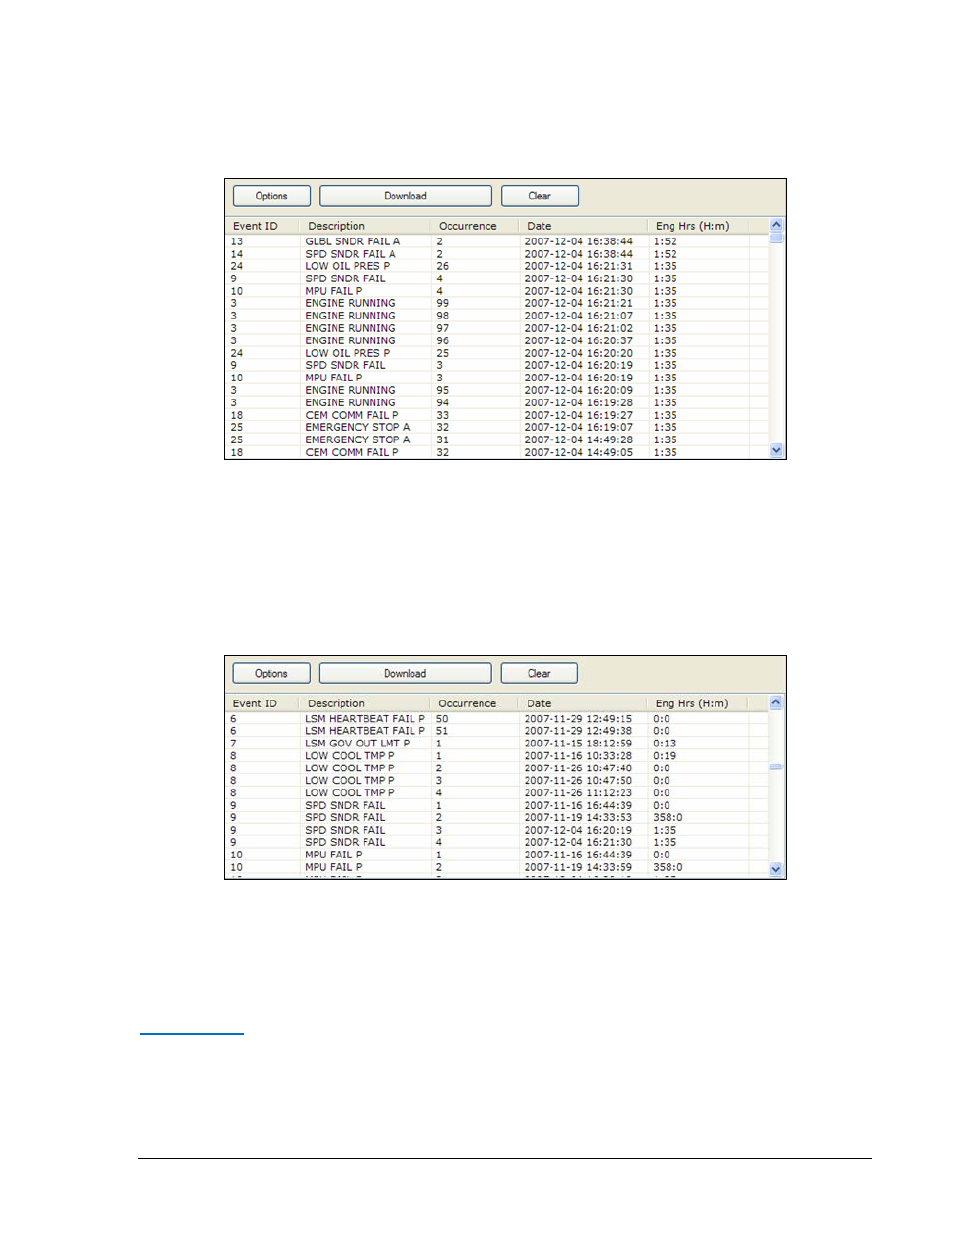Select CEM COMM FAIL P row with occurrence 33
954x1235 pixels.
(498, 415)
